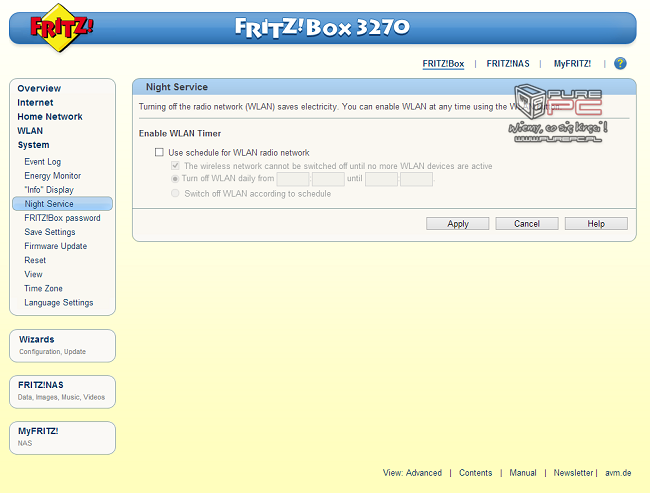Click View: Advanced footer link

pos(412,473)
